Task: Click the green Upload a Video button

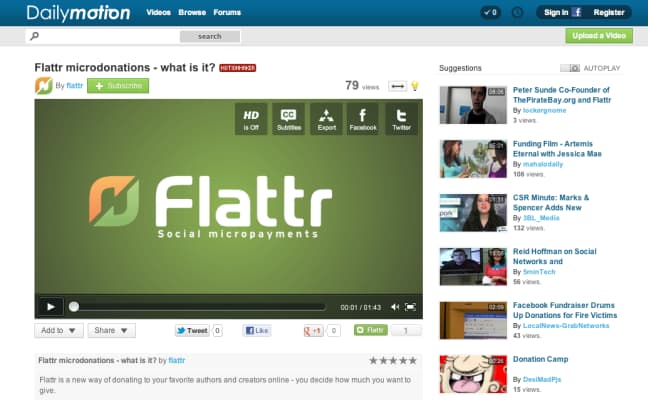Action: click(x=599, y=35)
